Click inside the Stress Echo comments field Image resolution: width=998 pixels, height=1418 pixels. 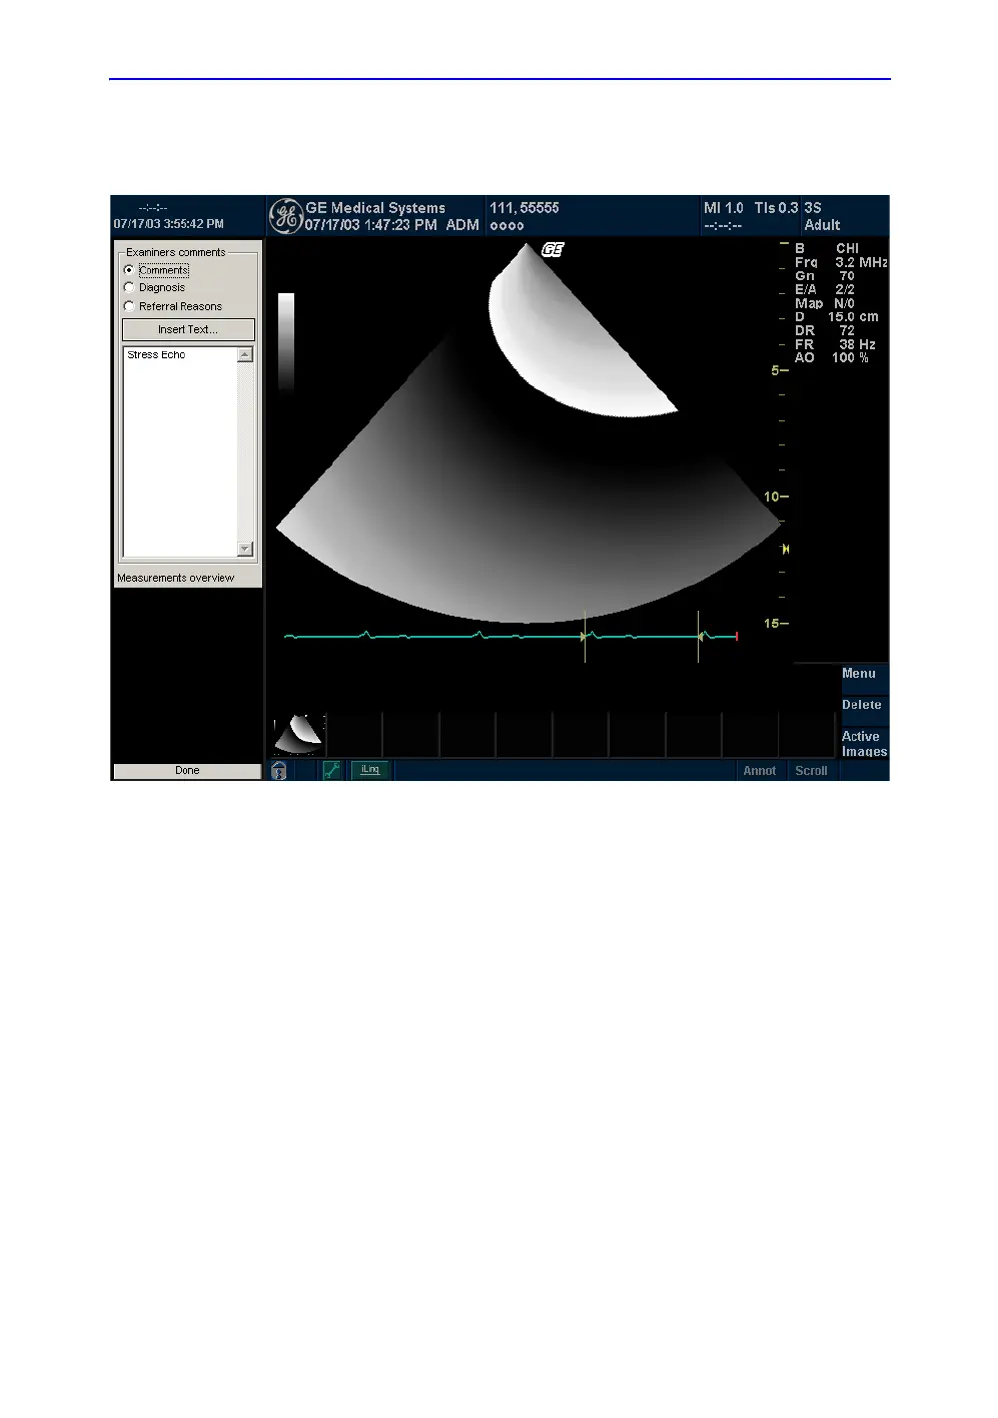coord(180,451)
